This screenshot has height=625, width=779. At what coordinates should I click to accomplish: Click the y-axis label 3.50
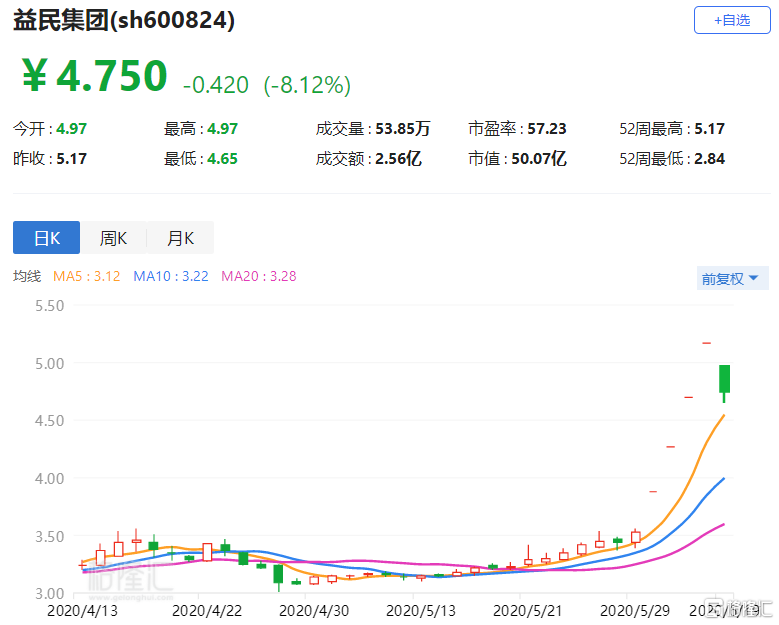[x=49, y=537]
